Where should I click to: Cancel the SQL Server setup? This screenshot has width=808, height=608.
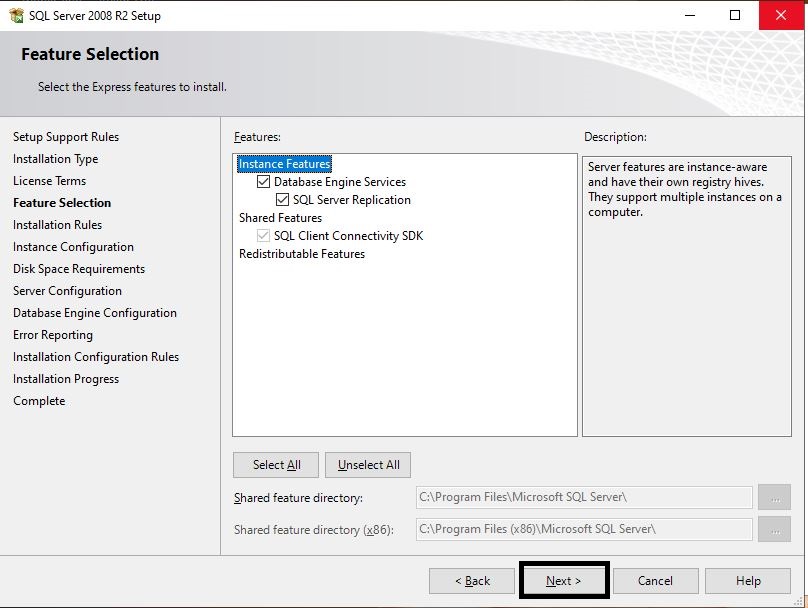[655, 581]
